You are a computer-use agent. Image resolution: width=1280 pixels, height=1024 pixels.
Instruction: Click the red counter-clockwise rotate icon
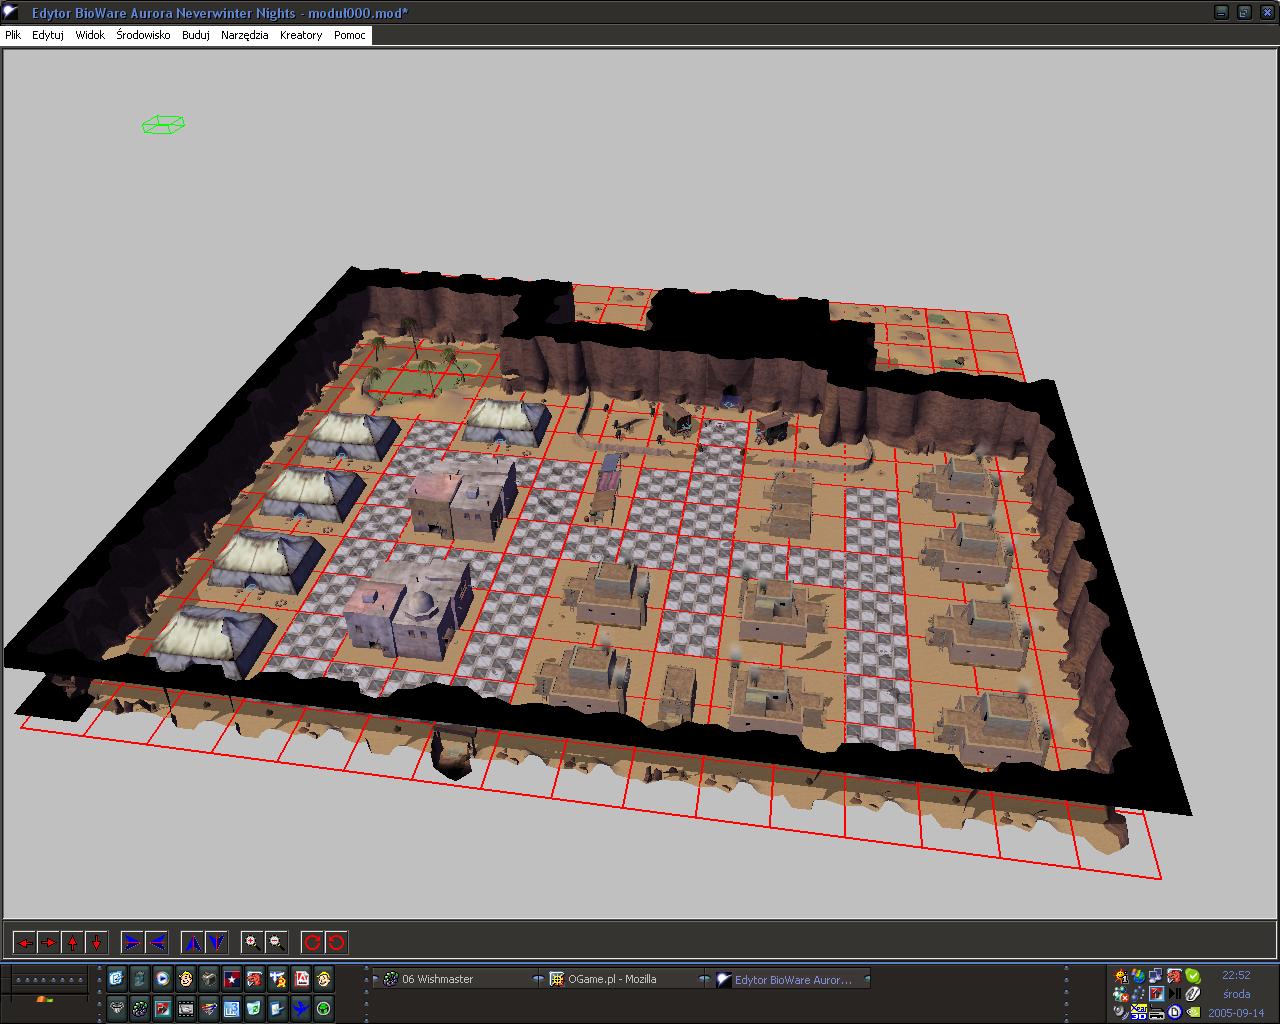336,942
